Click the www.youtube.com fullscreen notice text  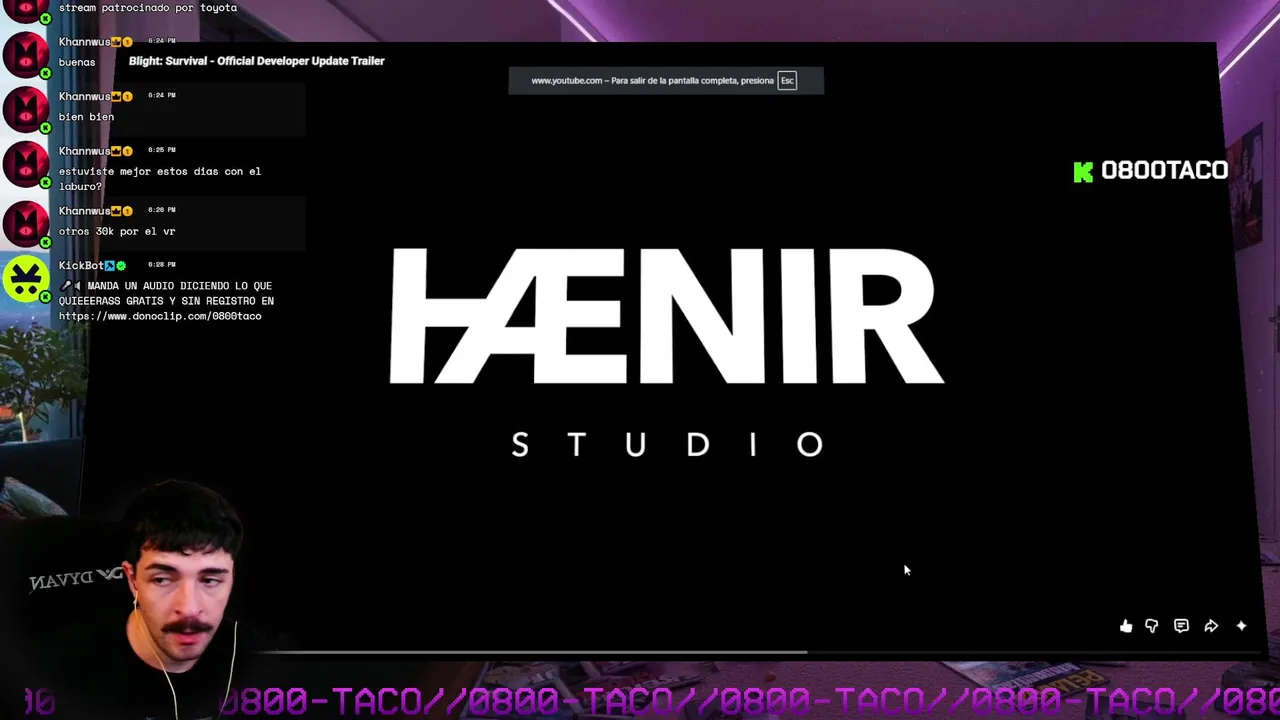tap(652, 81)
